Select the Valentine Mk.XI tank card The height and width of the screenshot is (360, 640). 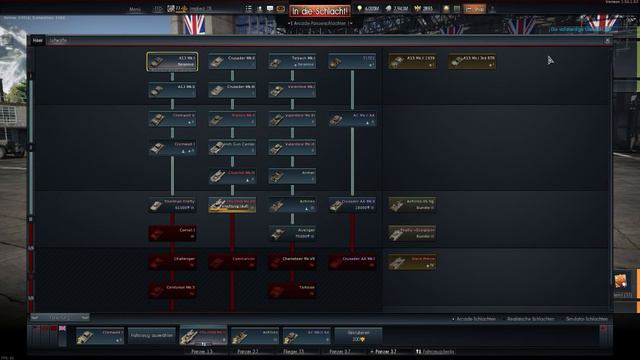tap(292, 119)
